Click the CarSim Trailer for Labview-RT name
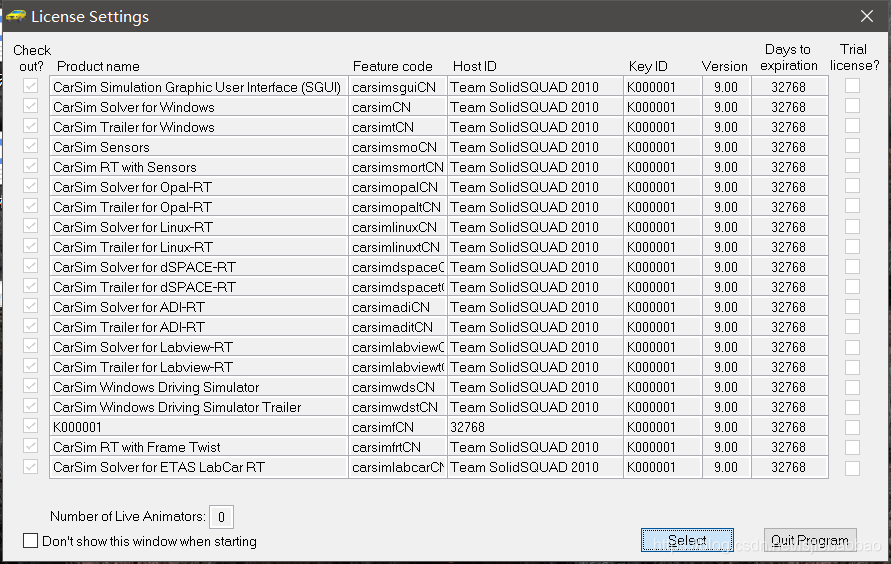 click(x=199, y=367)
